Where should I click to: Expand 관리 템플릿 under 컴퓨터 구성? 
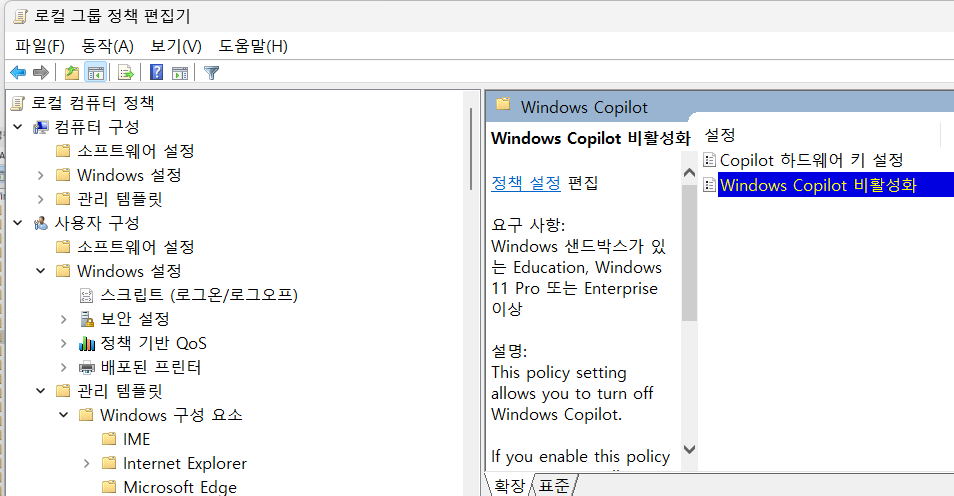(41, 199)
